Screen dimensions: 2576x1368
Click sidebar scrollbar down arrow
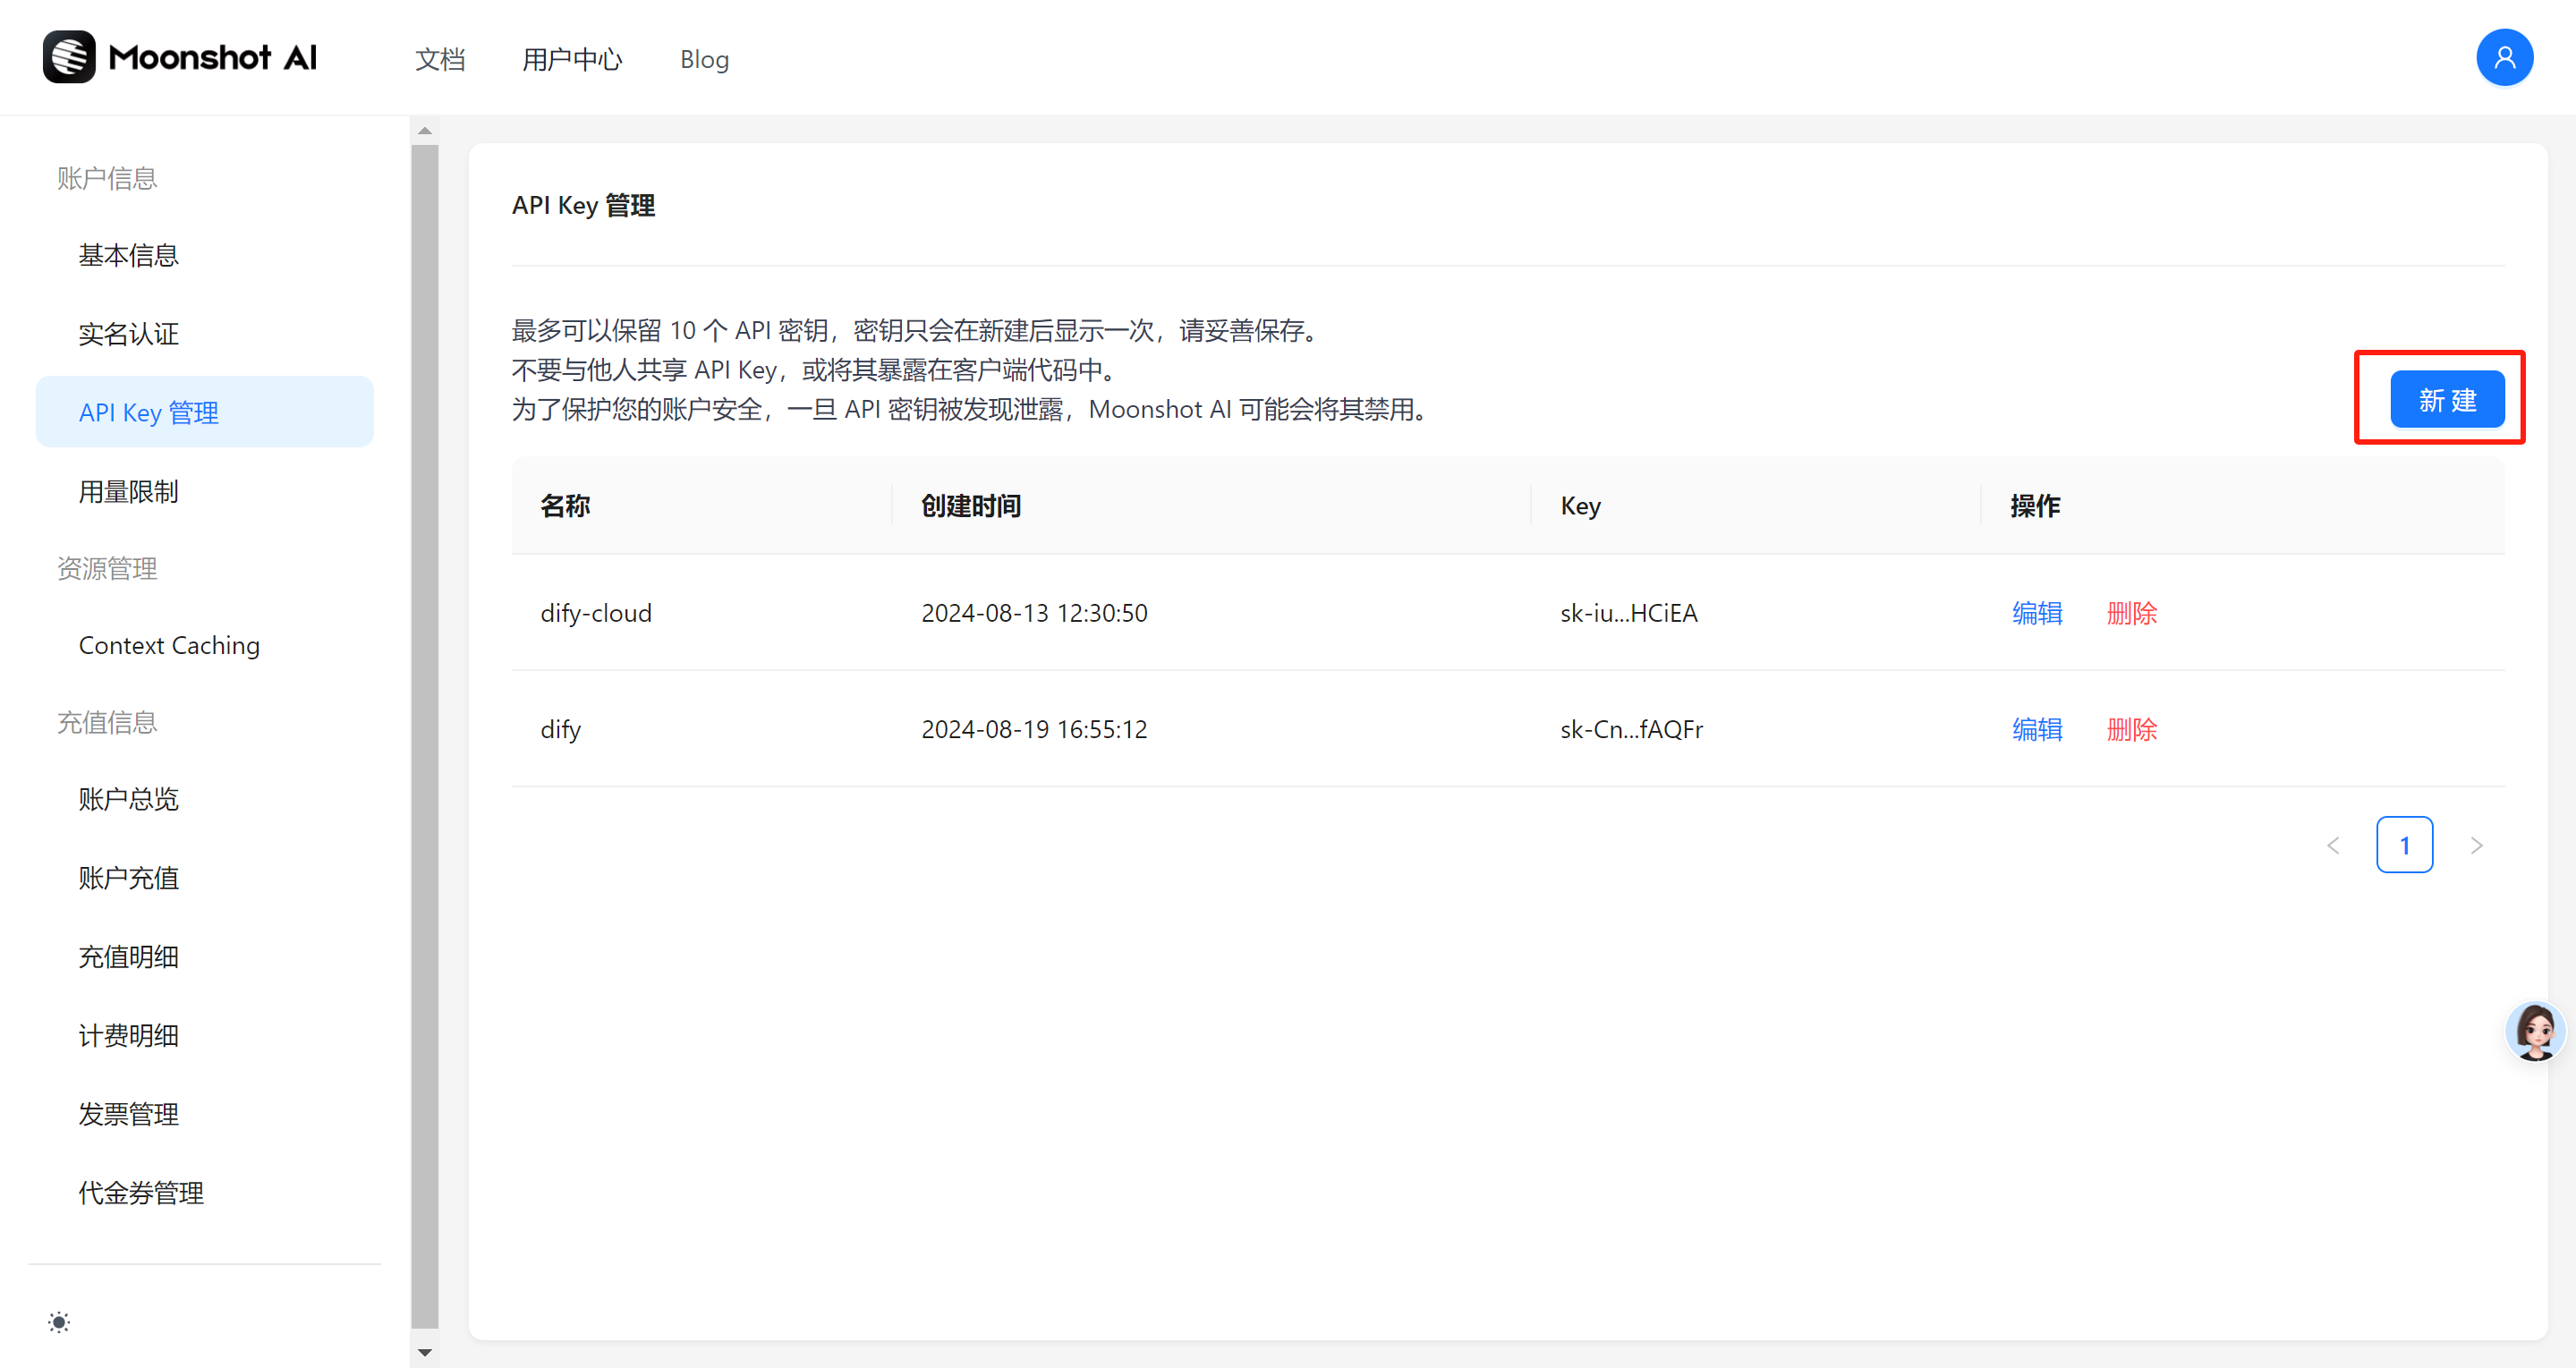[x=425, y=1352]
